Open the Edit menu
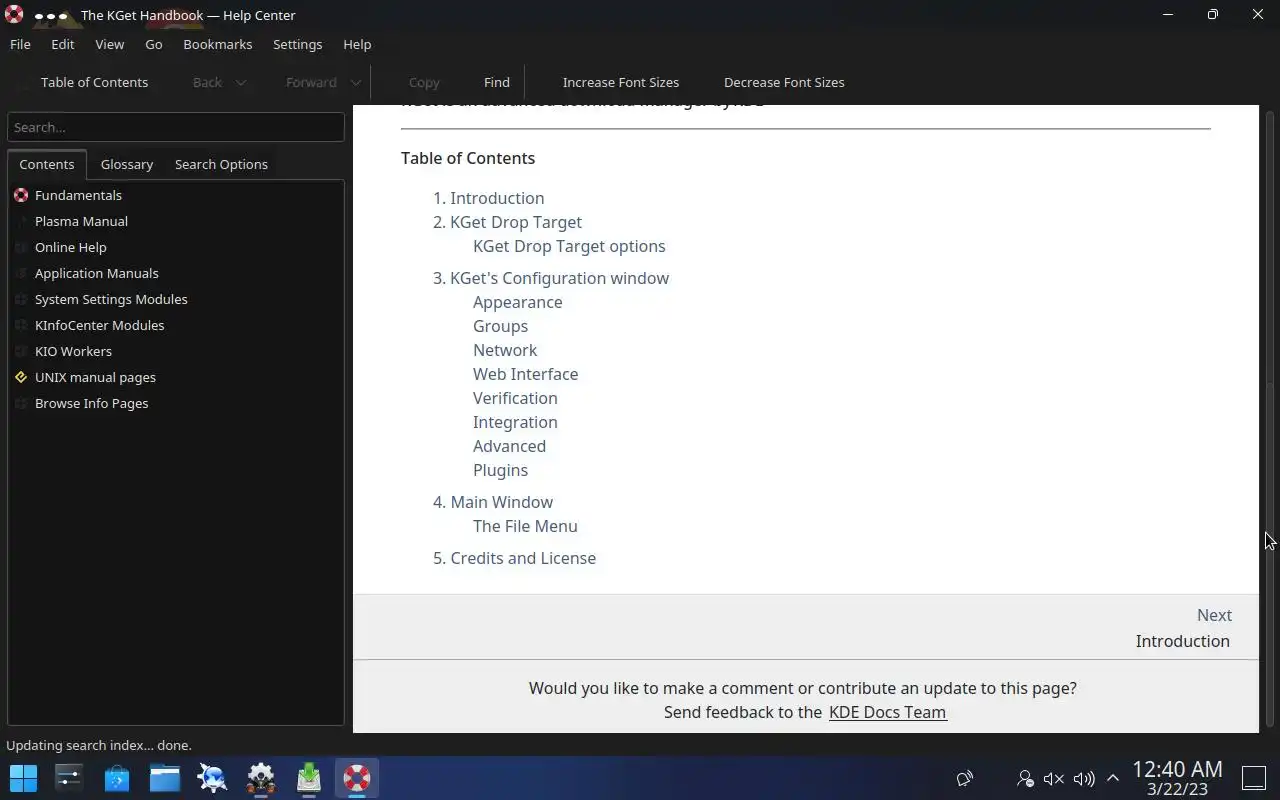1280x800 pixels. tap(63, 44)
